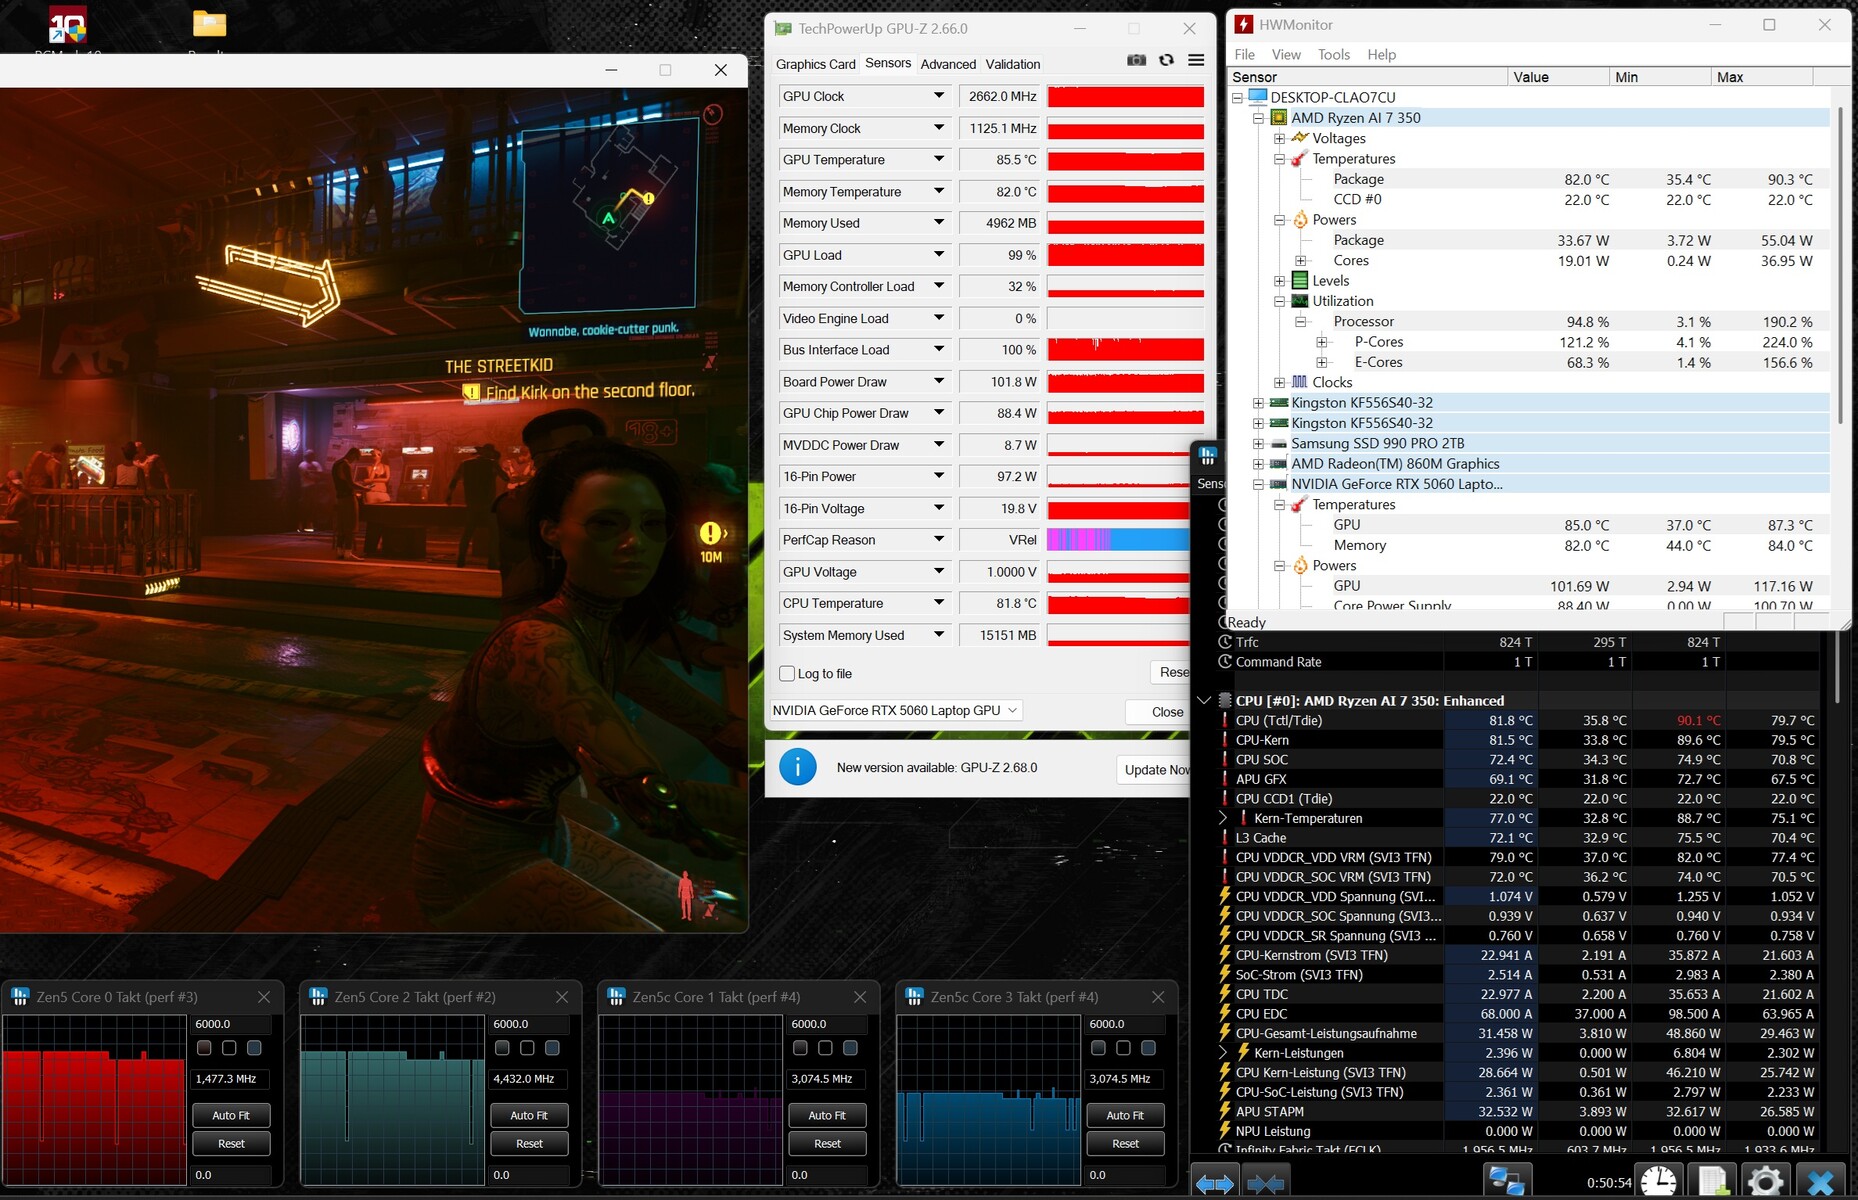Click the HWiNFO expand columns arrows icon
This screenshot has width=1858, height=1200.
tap(1214, 1184)
